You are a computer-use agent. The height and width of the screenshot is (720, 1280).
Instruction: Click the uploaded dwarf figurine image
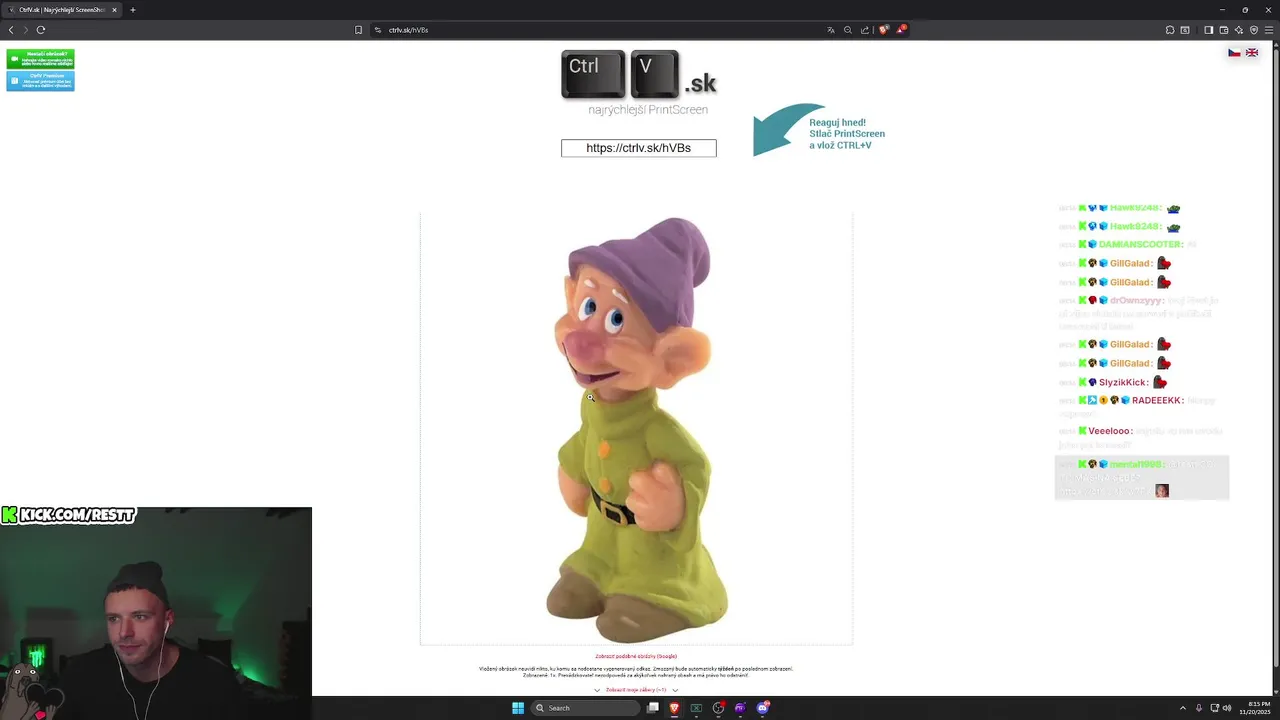click(636, 428)
